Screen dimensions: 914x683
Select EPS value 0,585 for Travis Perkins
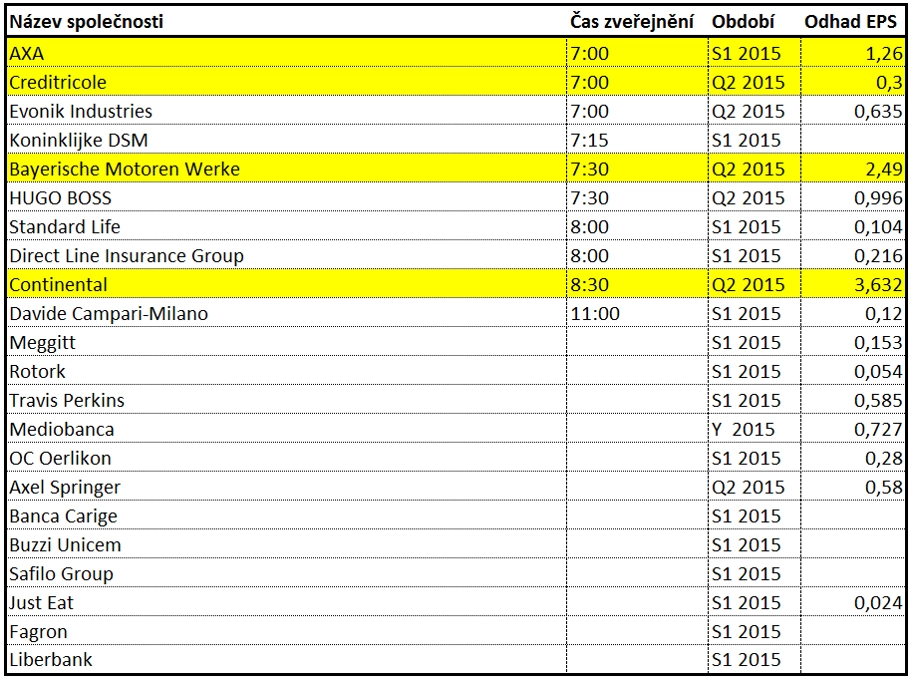(878, 400)
